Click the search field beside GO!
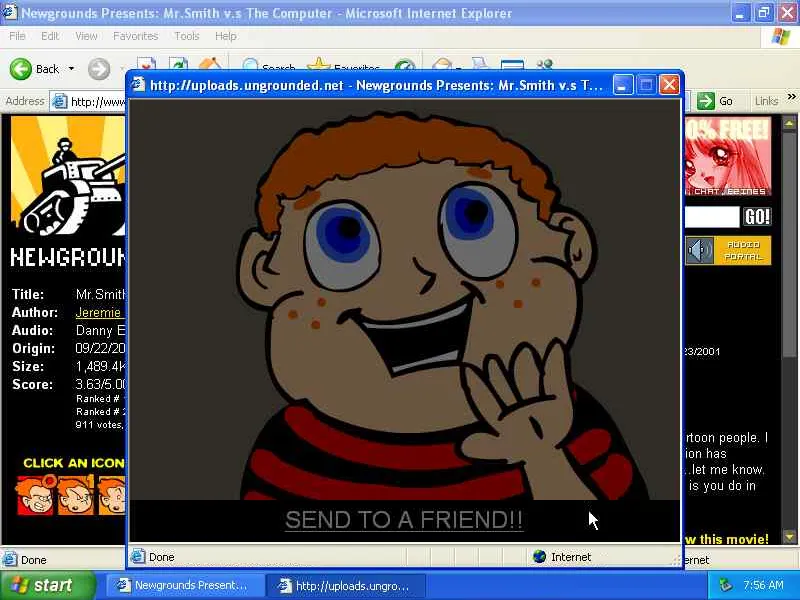Image resolution: width=800 pixels, height=600 pixels. tap(712, 217)
